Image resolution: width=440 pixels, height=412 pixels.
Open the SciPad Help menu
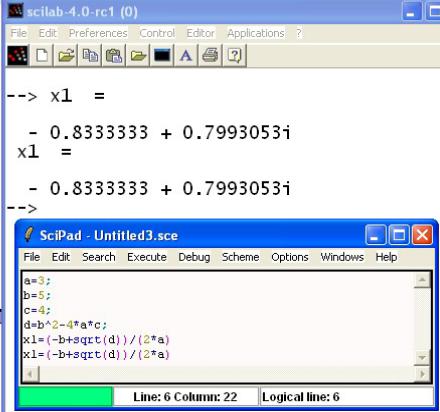pyautogui.click(x=386, y=257)
